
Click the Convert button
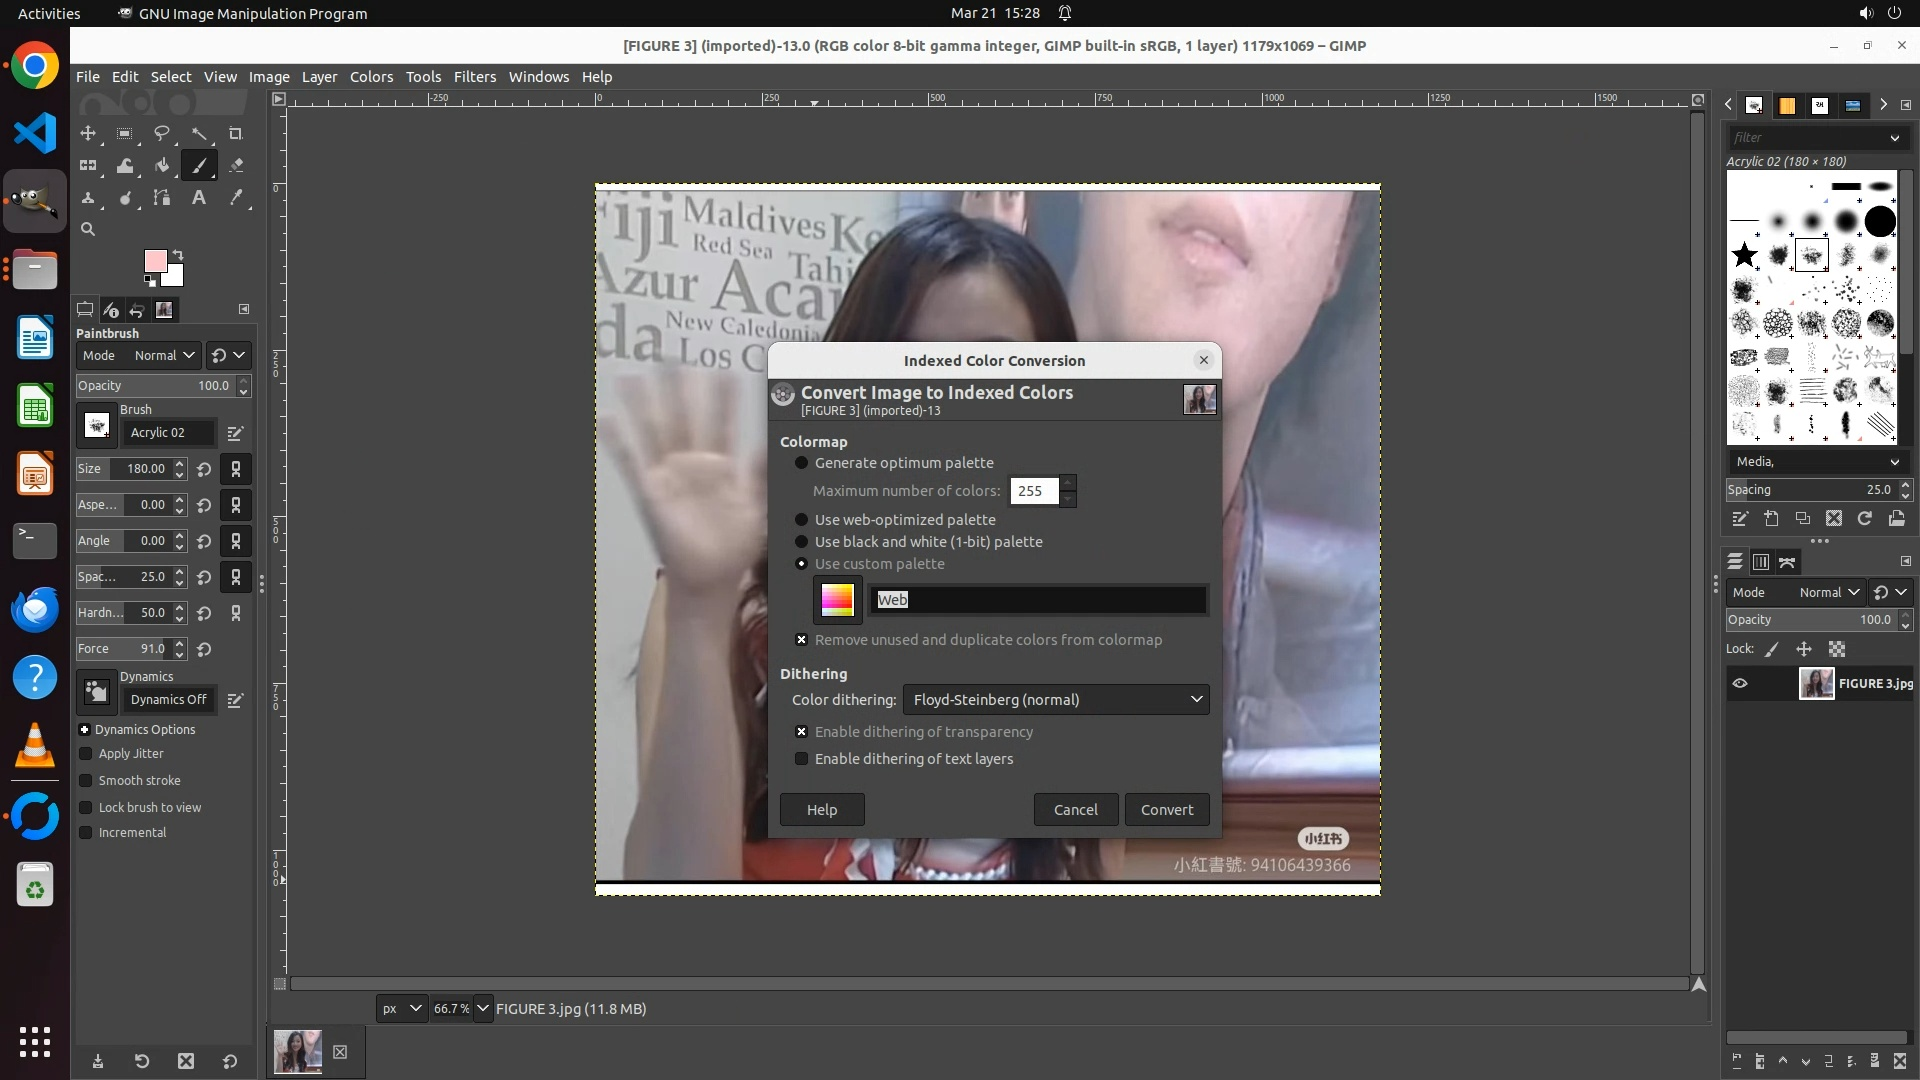[1166, 810]
